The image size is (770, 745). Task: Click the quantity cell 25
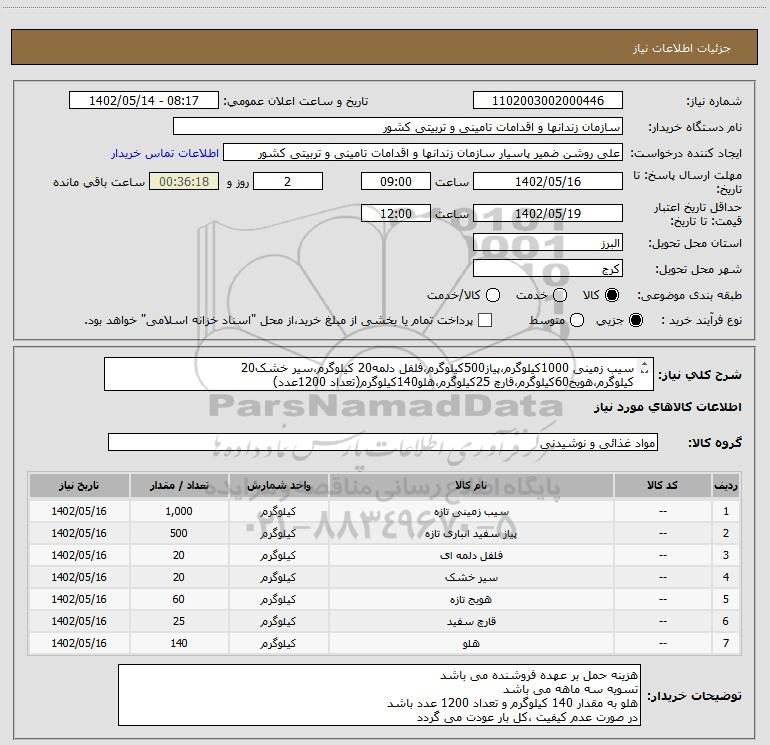[179, 621]
